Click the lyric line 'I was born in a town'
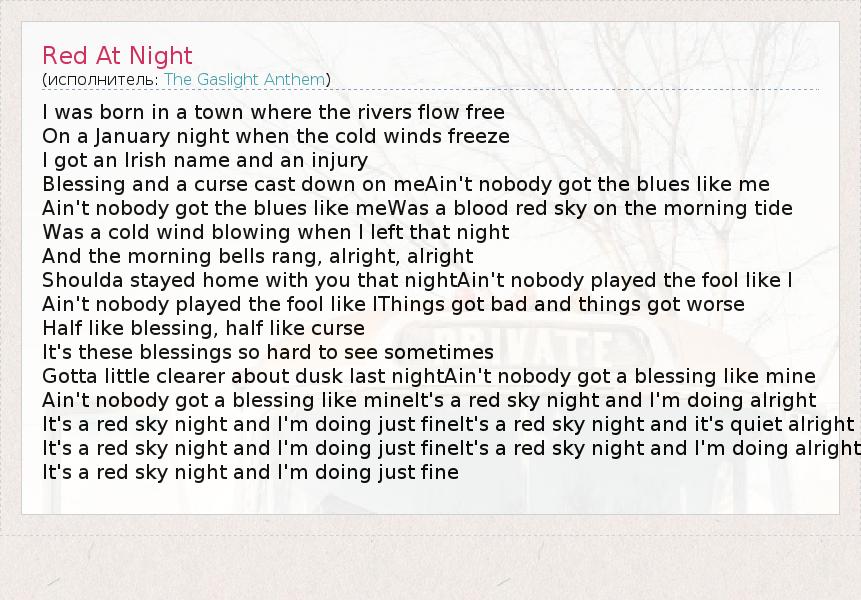 273,112
